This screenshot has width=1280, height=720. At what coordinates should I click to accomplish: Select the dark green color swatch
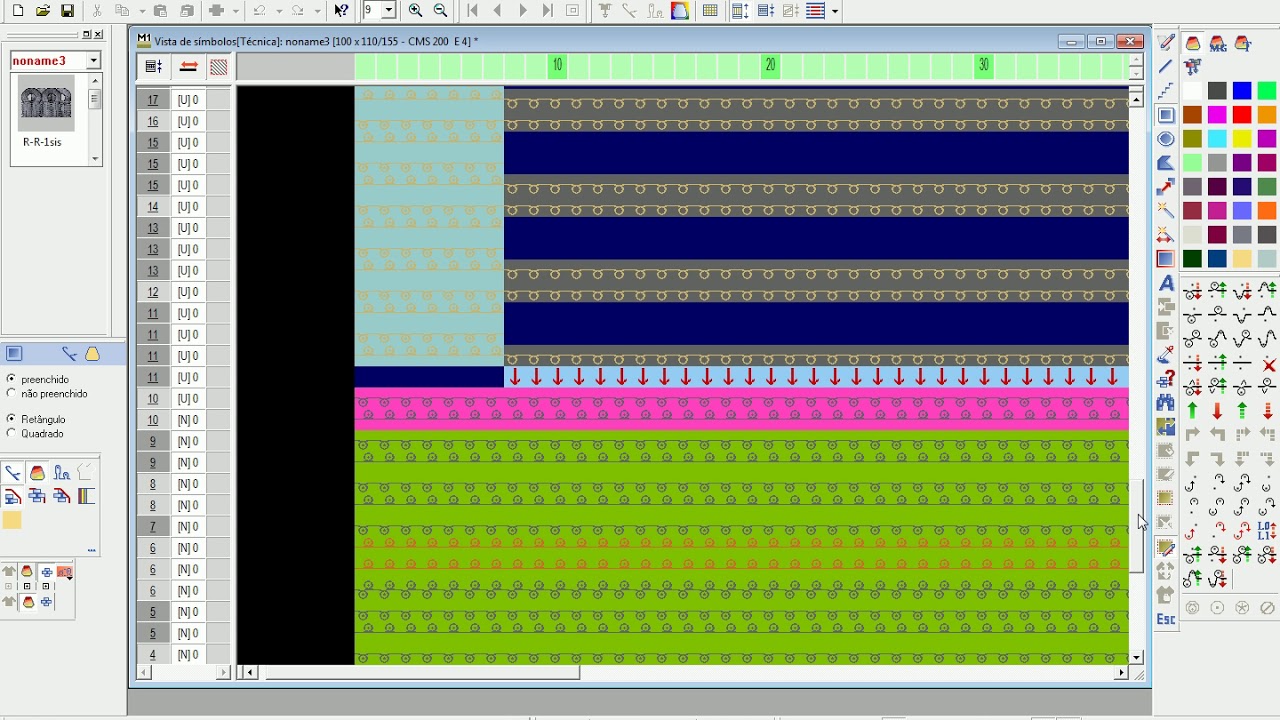[1192, 259]
